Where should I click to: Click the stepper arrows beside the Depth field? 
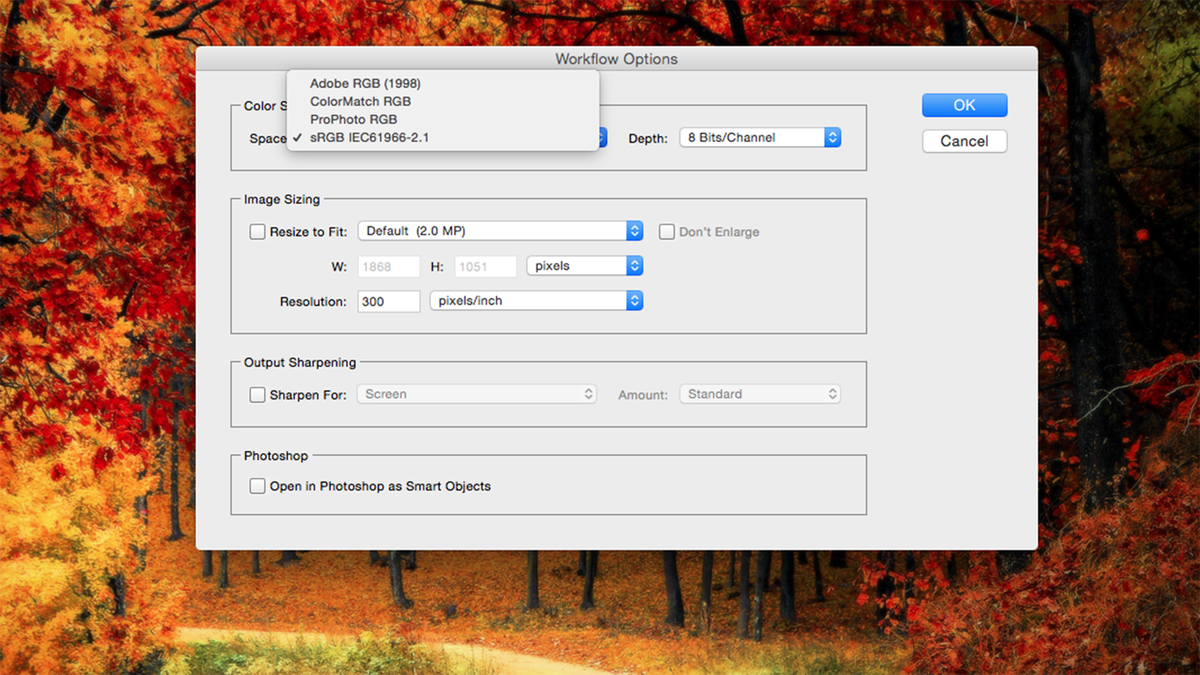click(x=833, y=137)
